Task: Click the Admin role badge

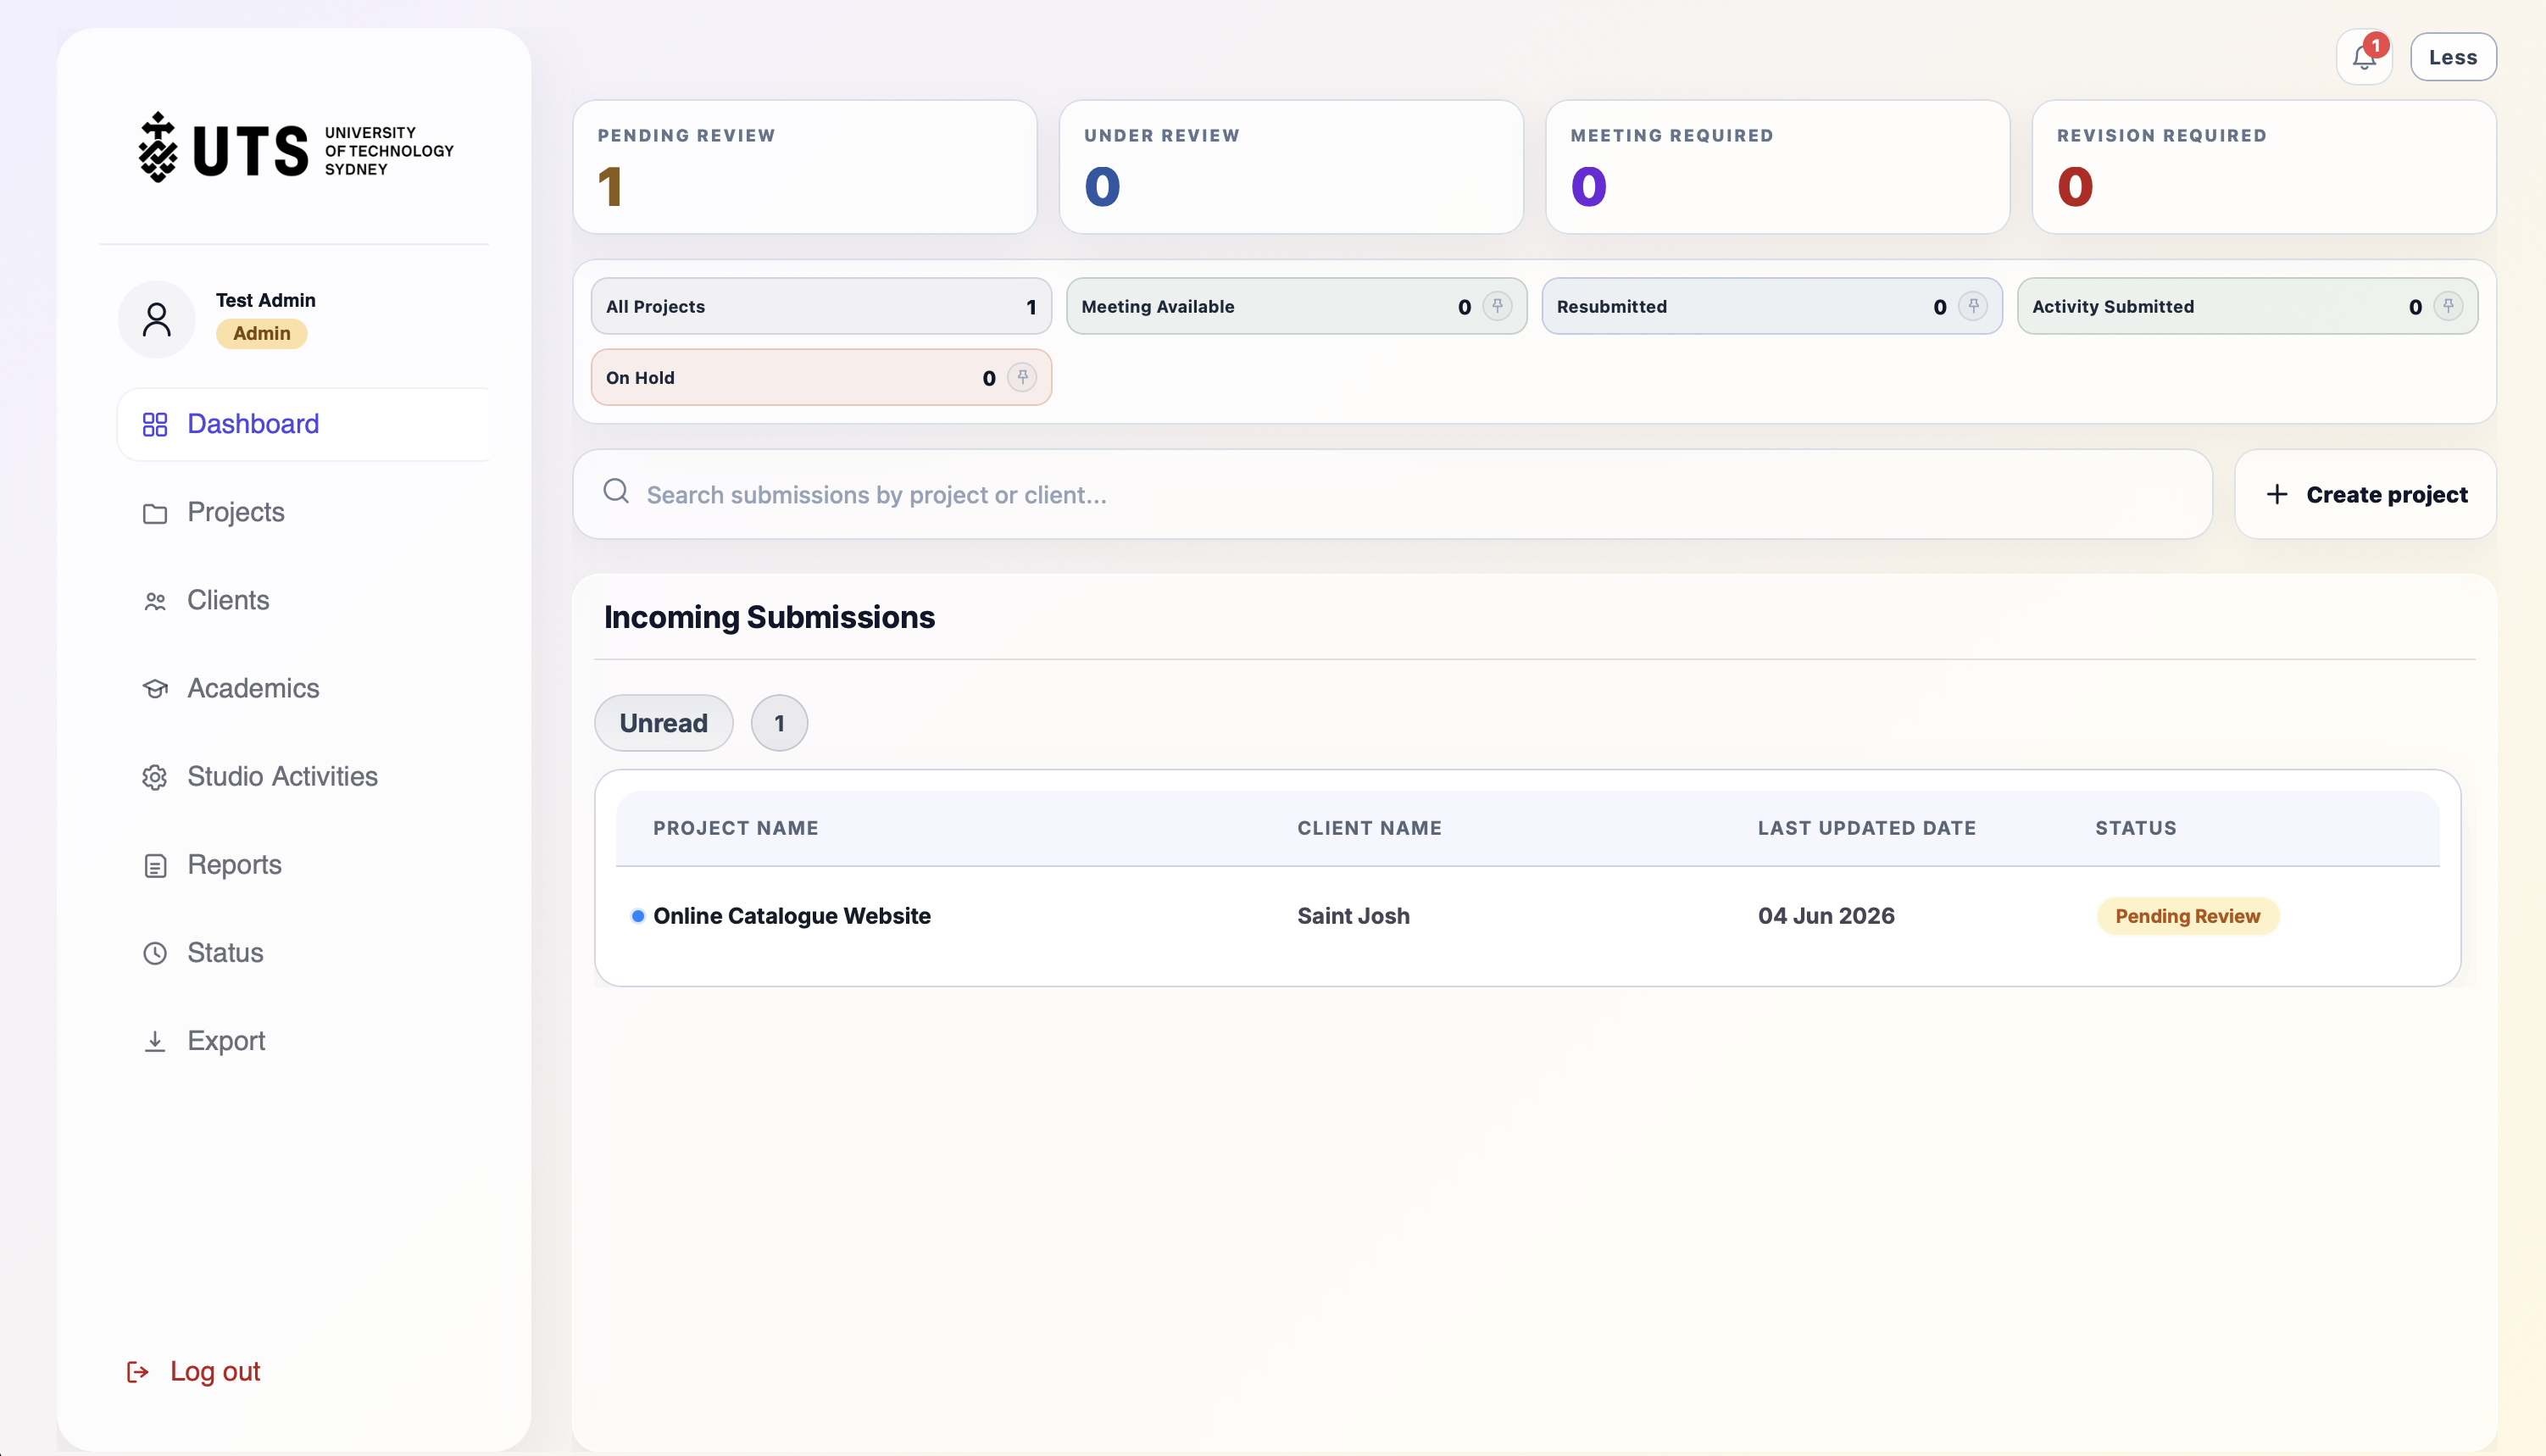Action: coord(262,333)
